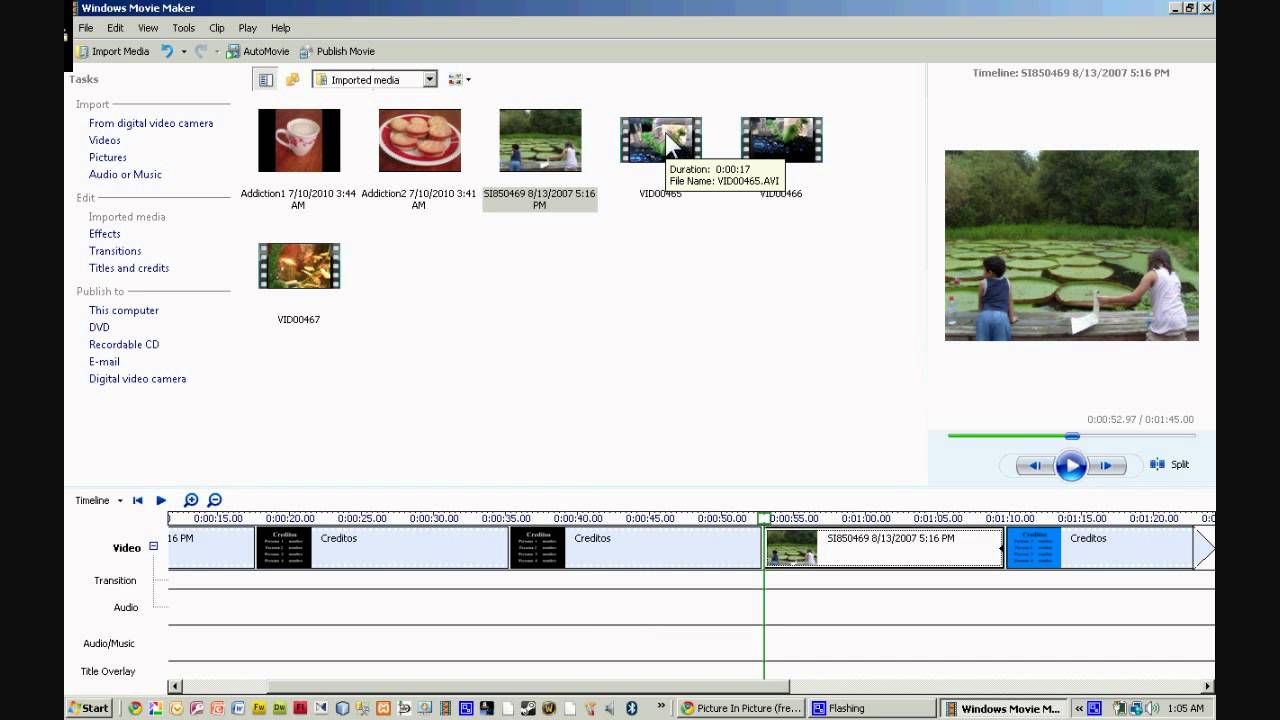The image size is (1280, 720).
Task: Open the Effects task link
Action: (x=105, y=234)
